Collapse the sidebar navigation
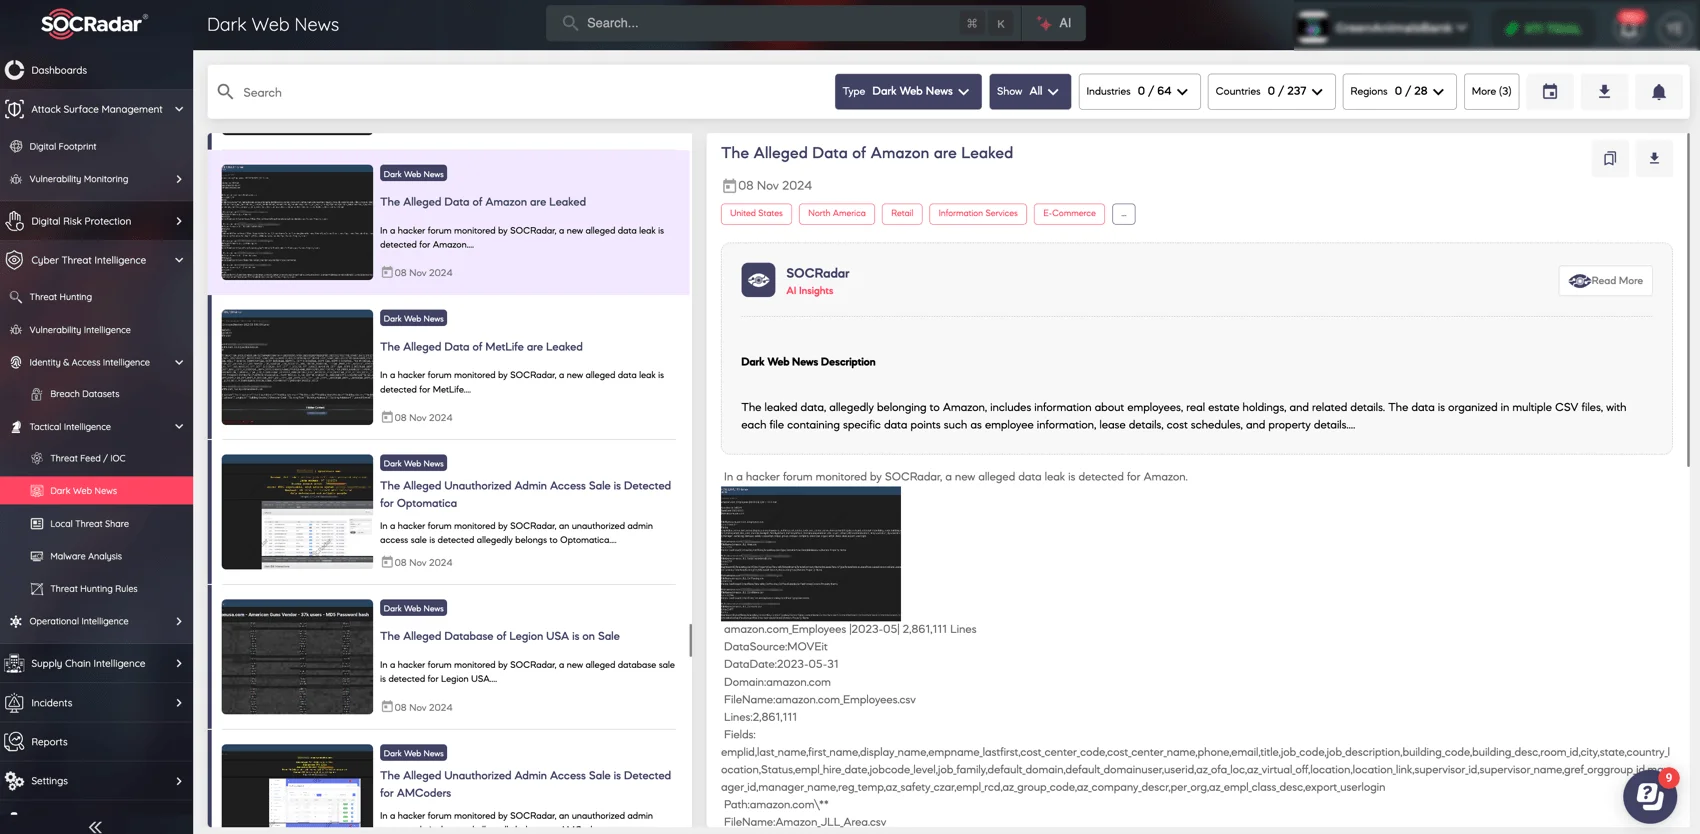This screenshot has height=834, width=1700. [95, 826]
